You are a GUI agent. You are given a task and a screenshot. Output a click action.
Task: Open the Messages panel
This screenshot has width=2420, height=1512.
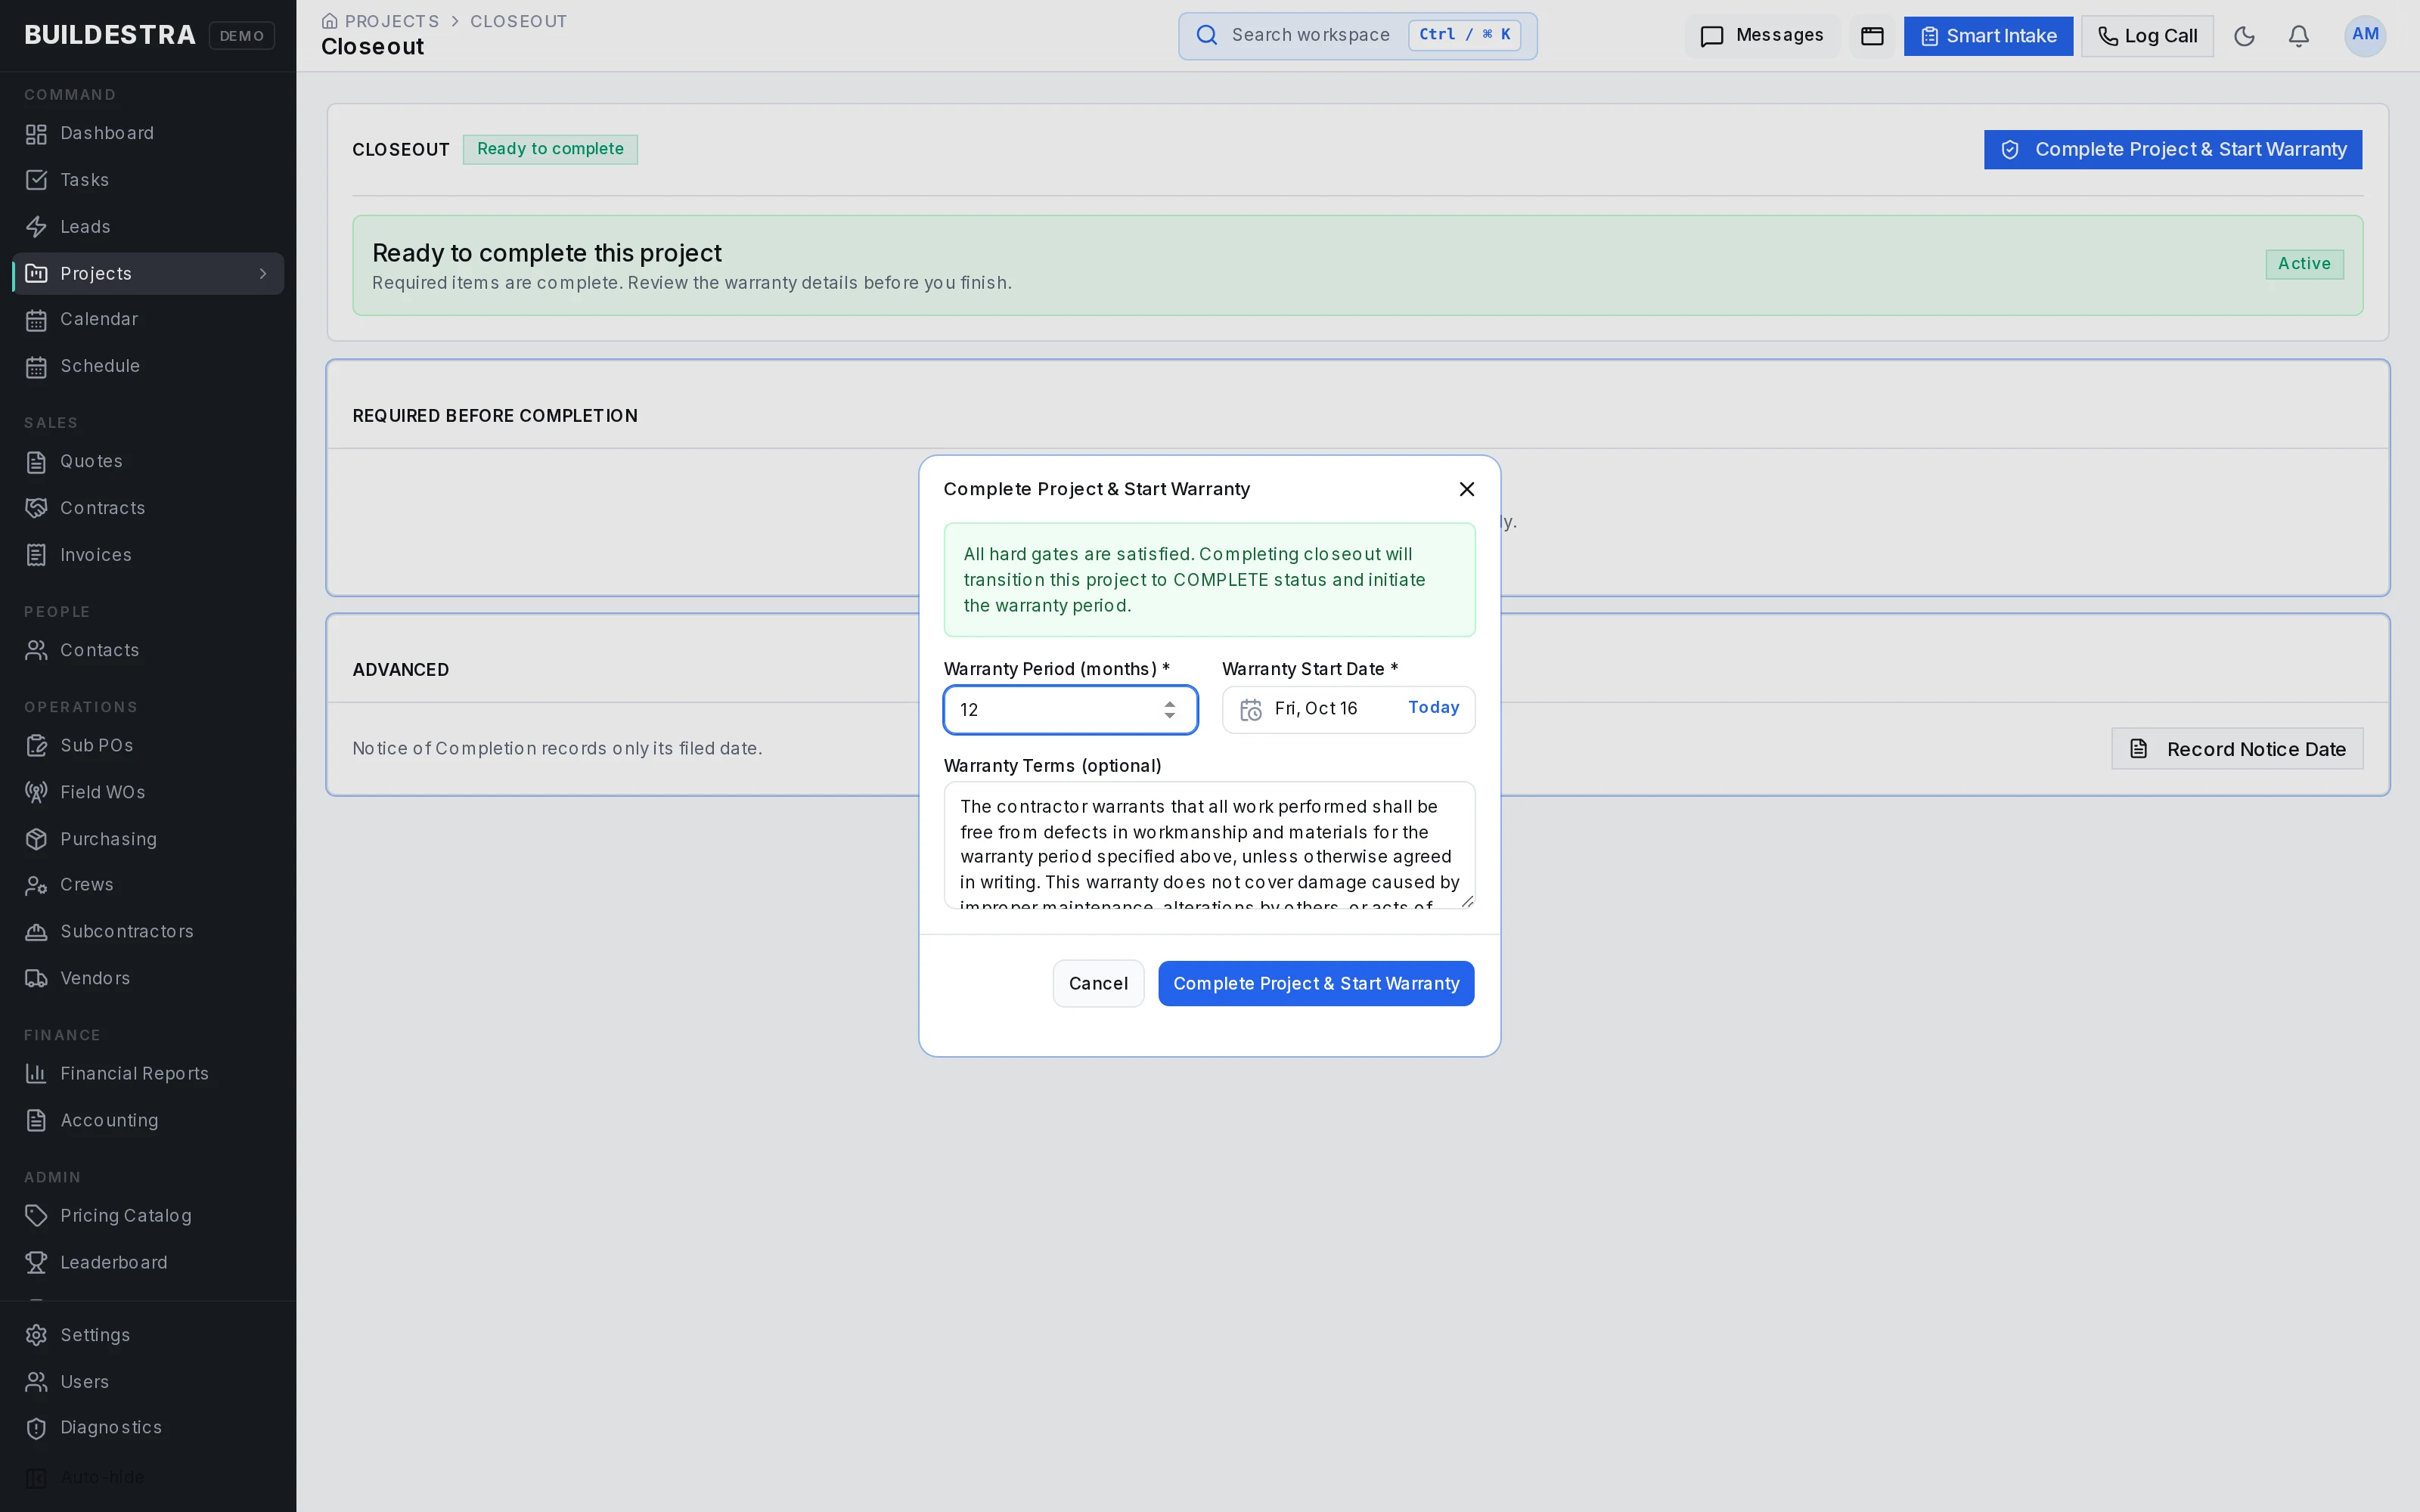pyautogui.click(x=1762, y=36)
